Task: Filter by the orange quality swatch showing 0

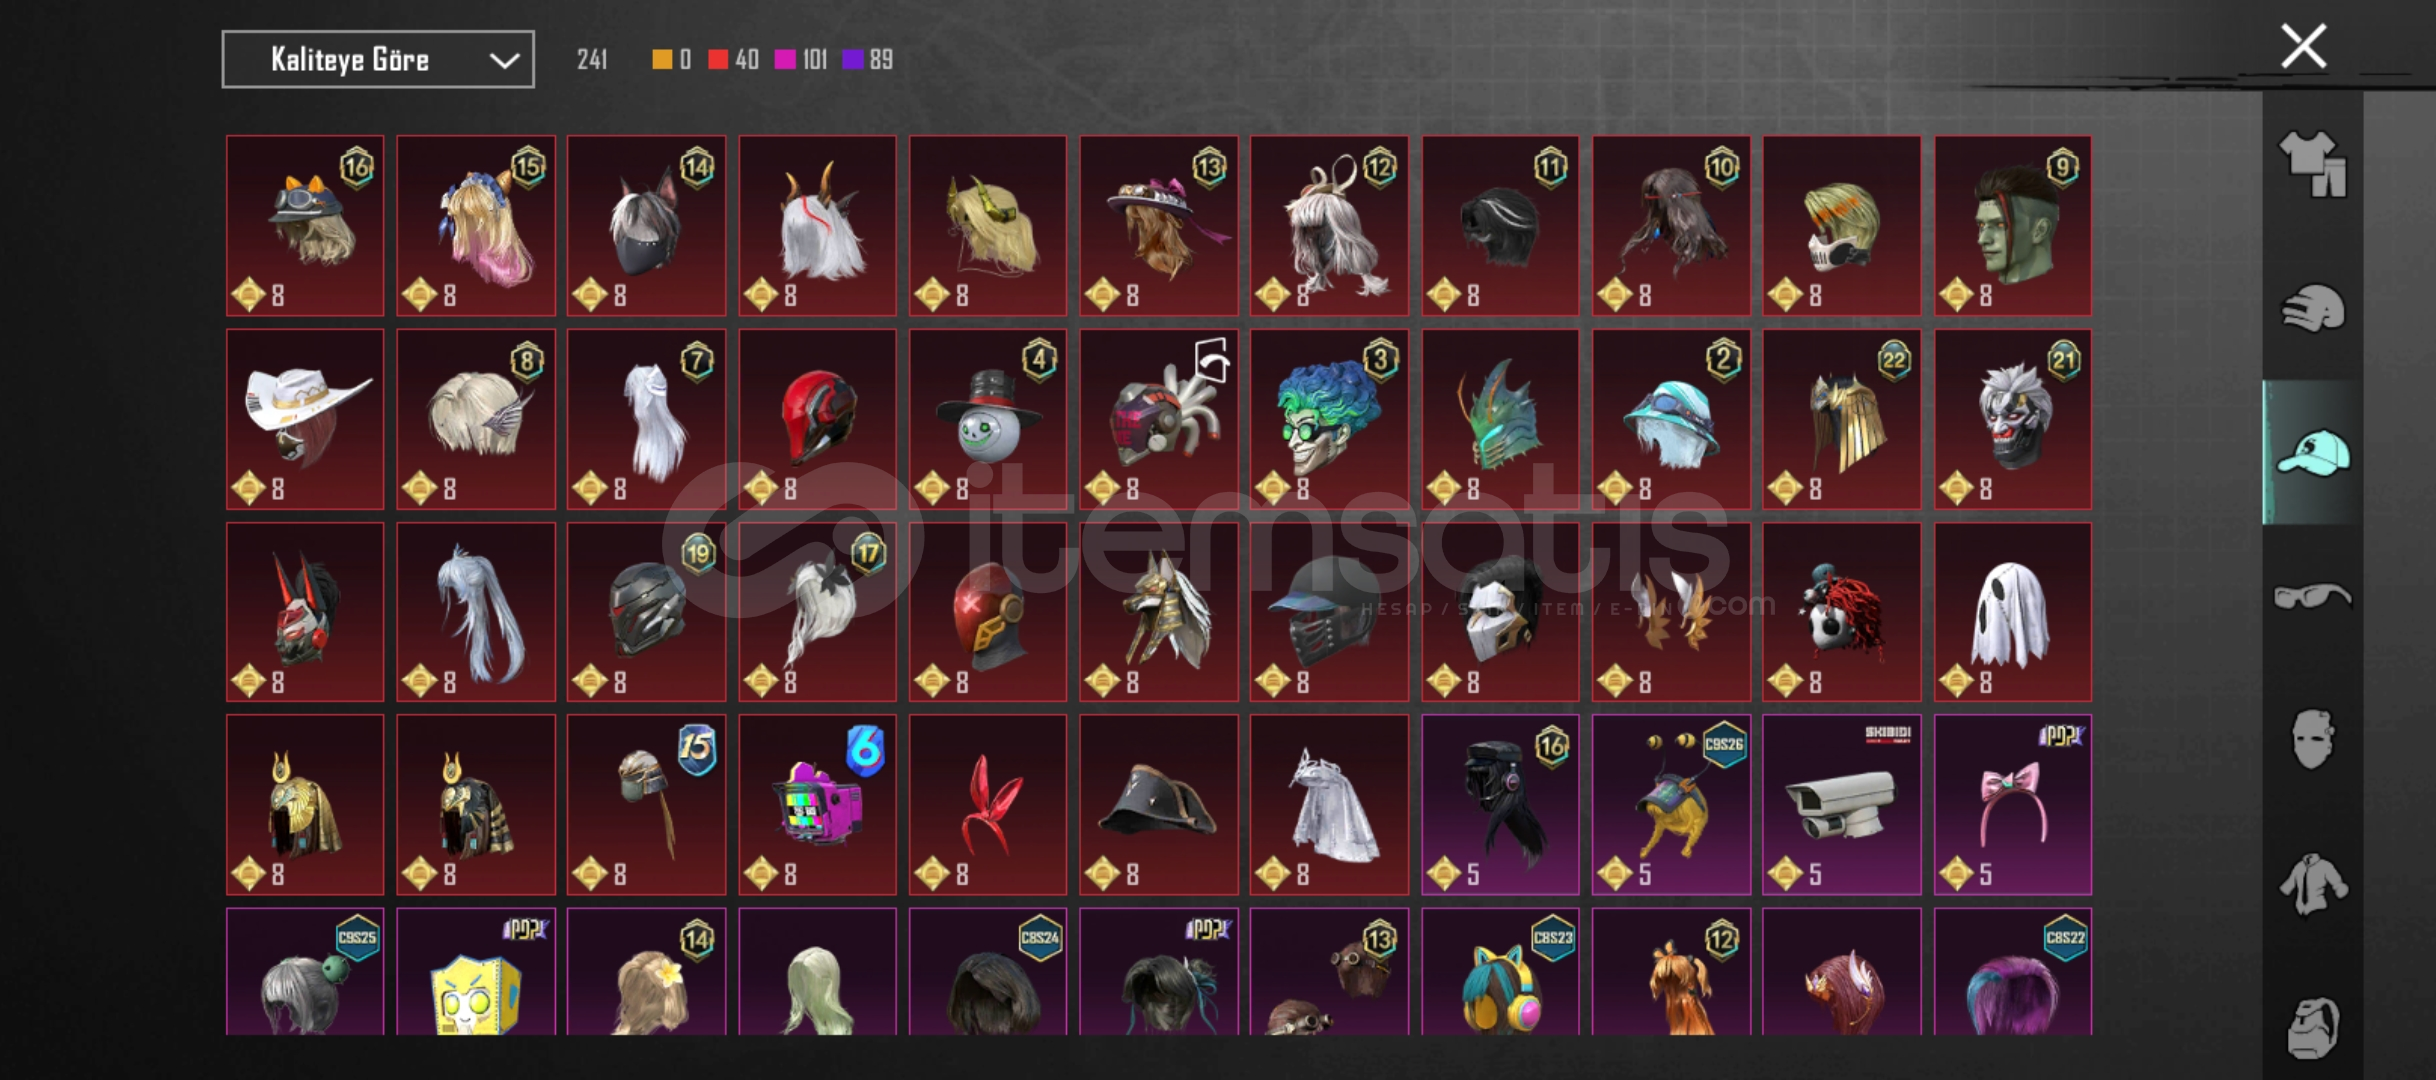Action: pos(671,60)
